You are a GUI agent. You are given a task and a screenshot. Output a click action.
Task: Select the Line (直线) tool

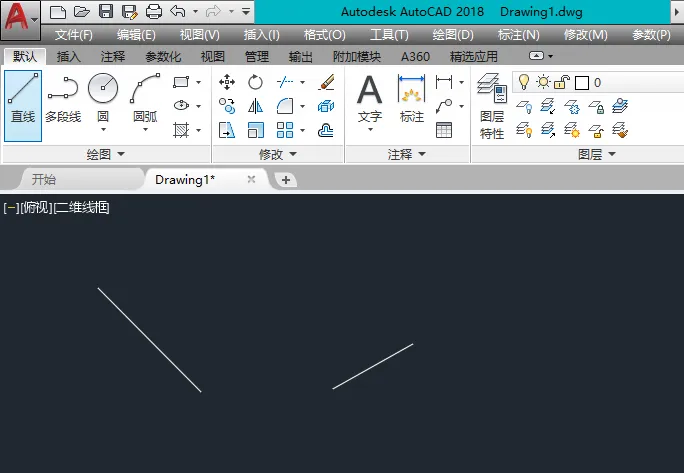click(x=23, y=106)
